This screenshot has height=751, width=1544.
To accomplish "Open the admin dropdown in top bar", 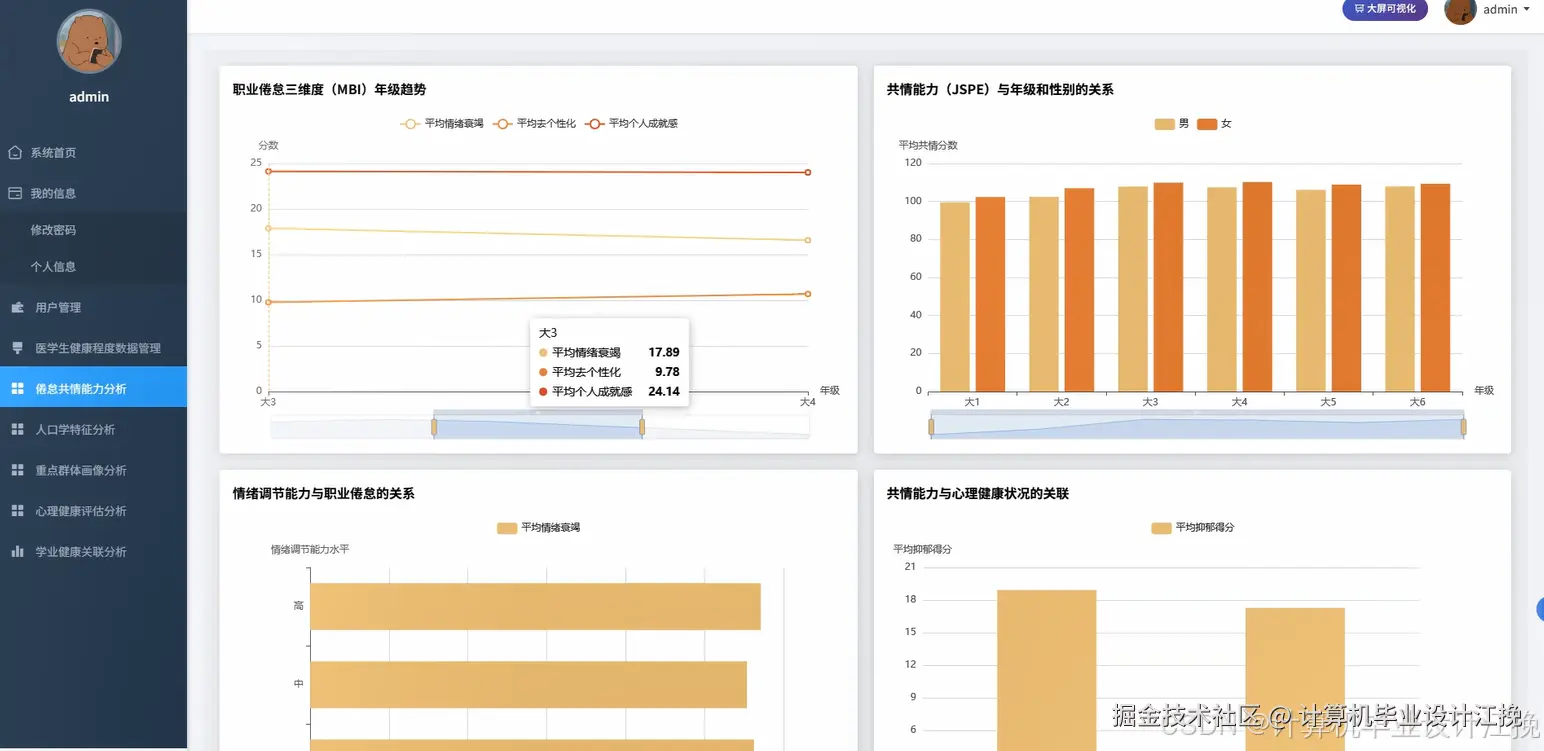I will [1506, 10].
